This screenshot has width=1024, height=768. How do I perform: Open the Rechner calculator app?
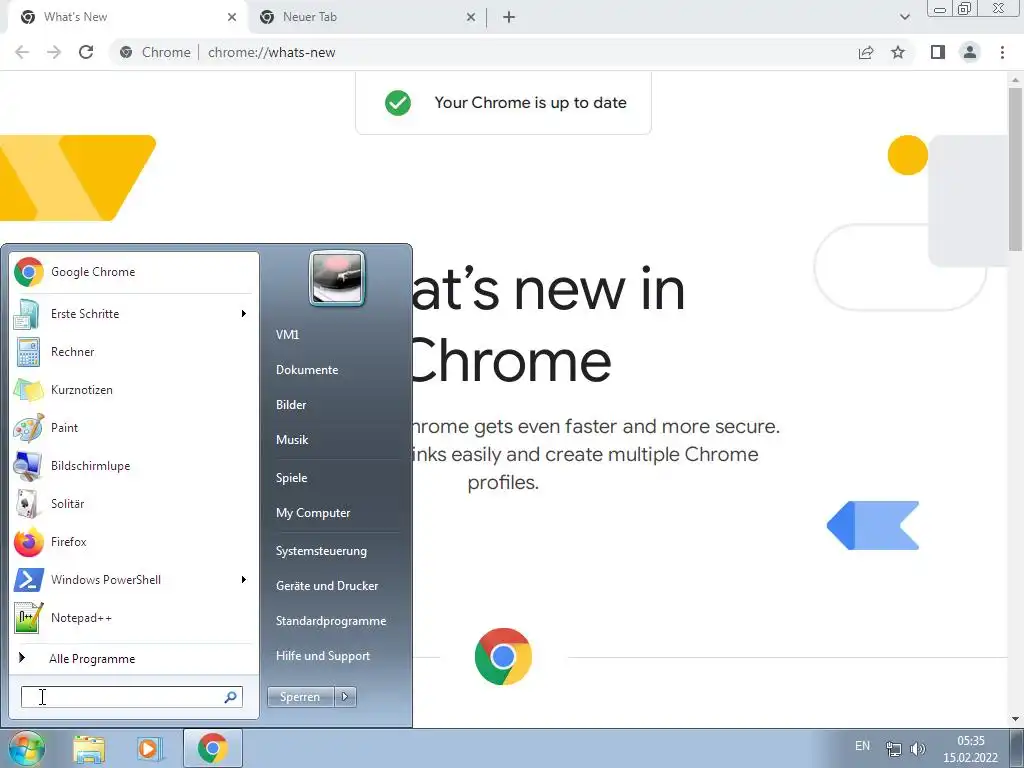point(133,351)
